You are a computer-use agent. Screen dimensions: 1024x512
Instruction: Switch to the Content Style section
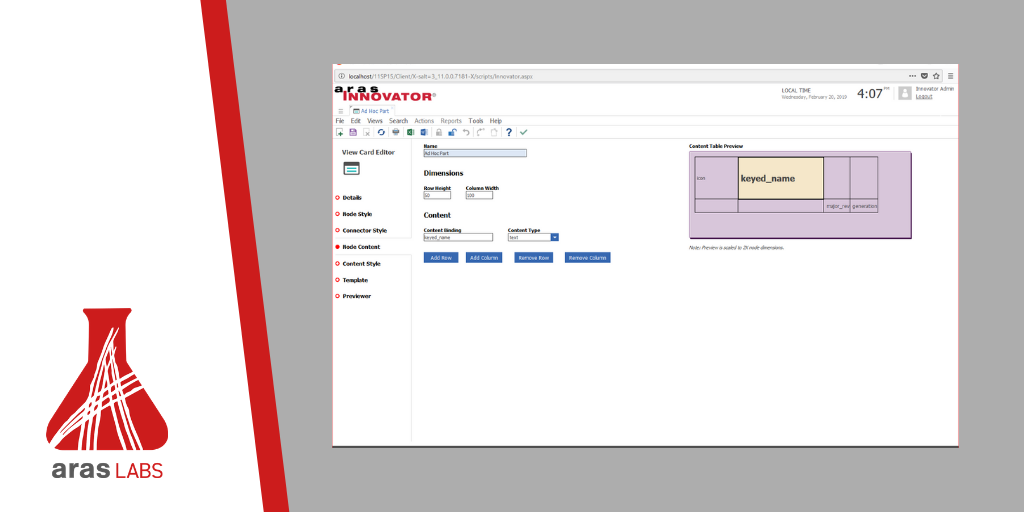(x=361, y=264)
